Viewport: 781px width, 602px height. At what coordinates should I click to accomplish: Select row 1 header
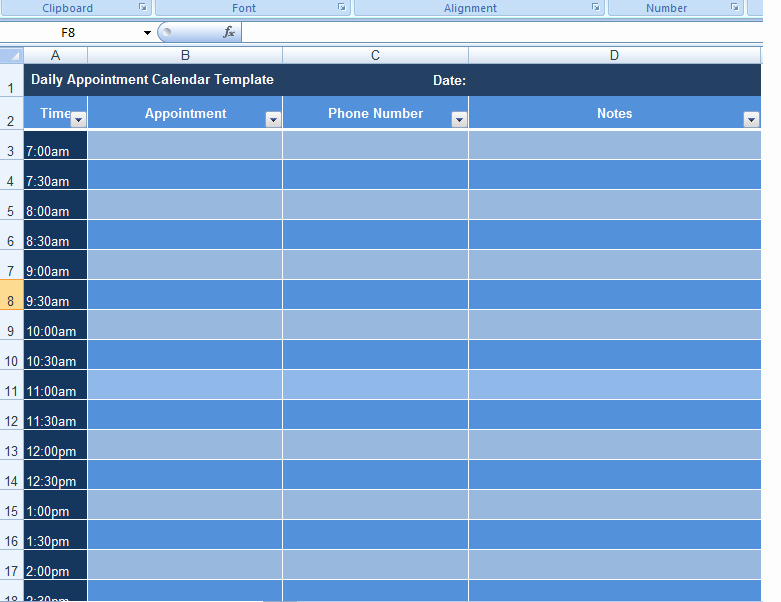point(11,80)
